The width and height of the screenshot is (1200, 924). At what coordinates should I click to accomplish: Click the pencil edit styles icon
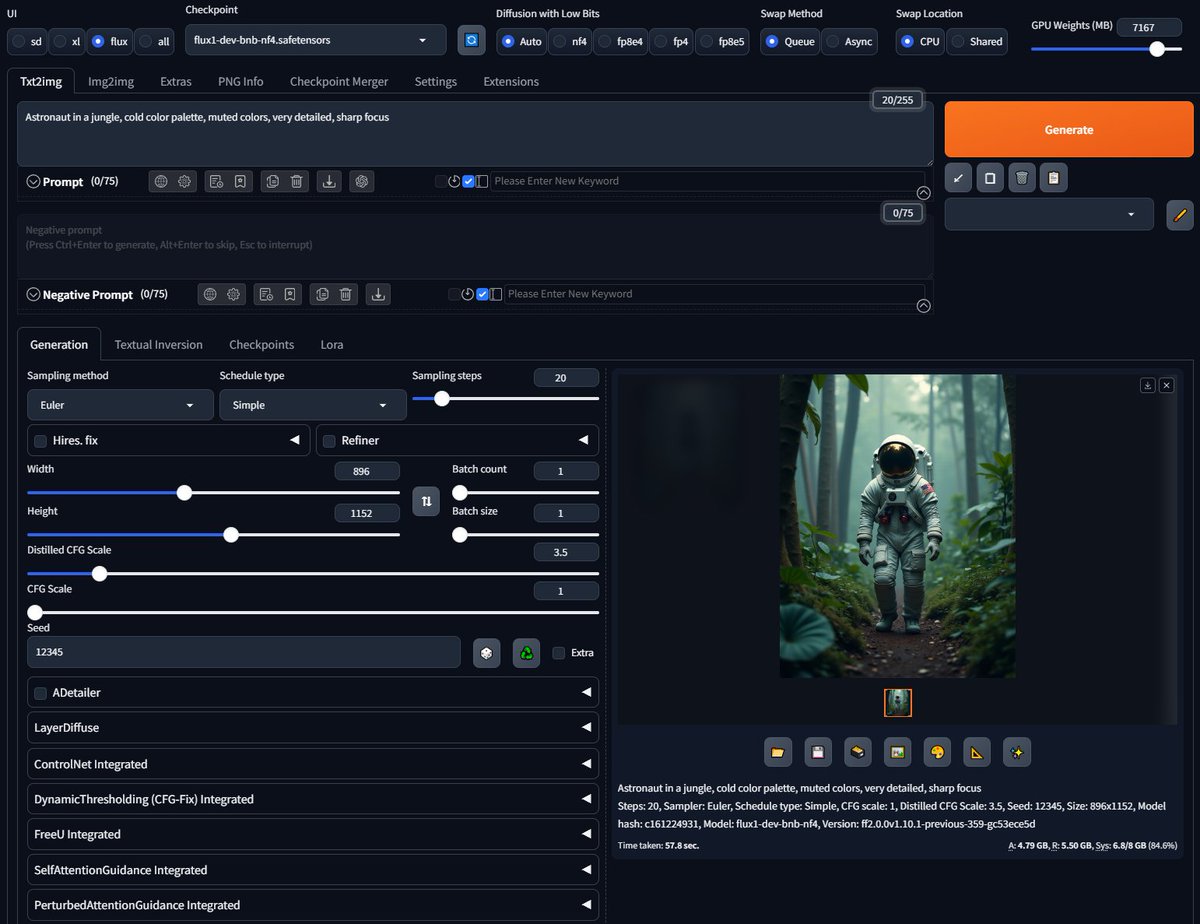pos(1180,214)
